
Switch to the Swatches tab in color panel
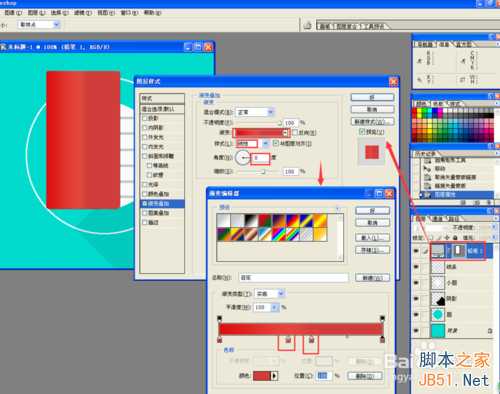coord(438,104)
